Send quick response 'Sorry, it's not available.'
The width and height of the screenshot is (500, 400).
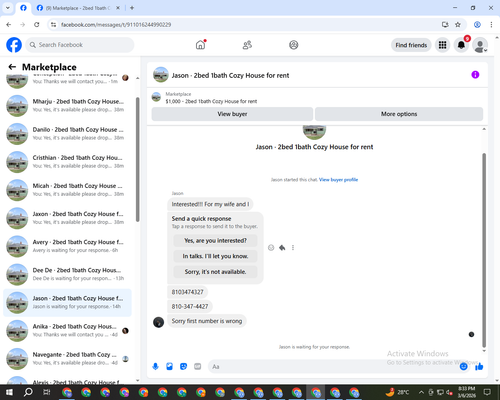pos(215,272)
